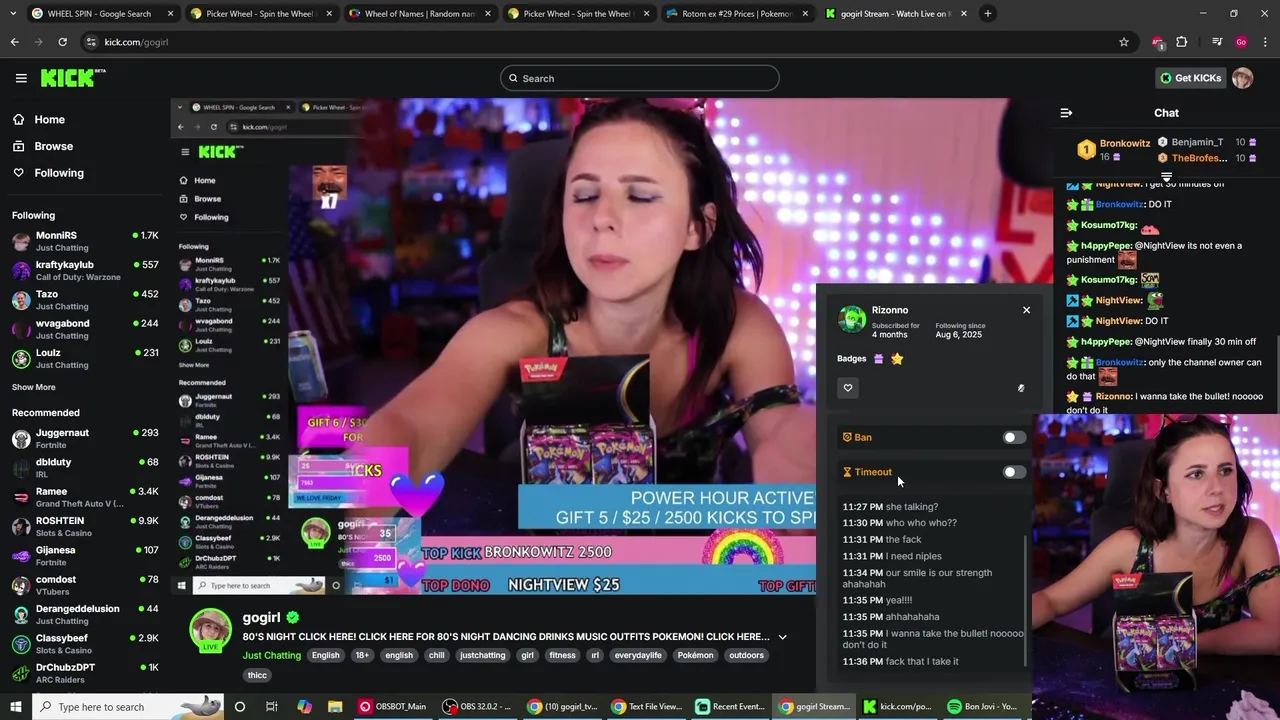The height and width of the screenshot is (720, 1280).
Task: Expand the gift leaderboard handle
Action: [x=1166, y=176]
